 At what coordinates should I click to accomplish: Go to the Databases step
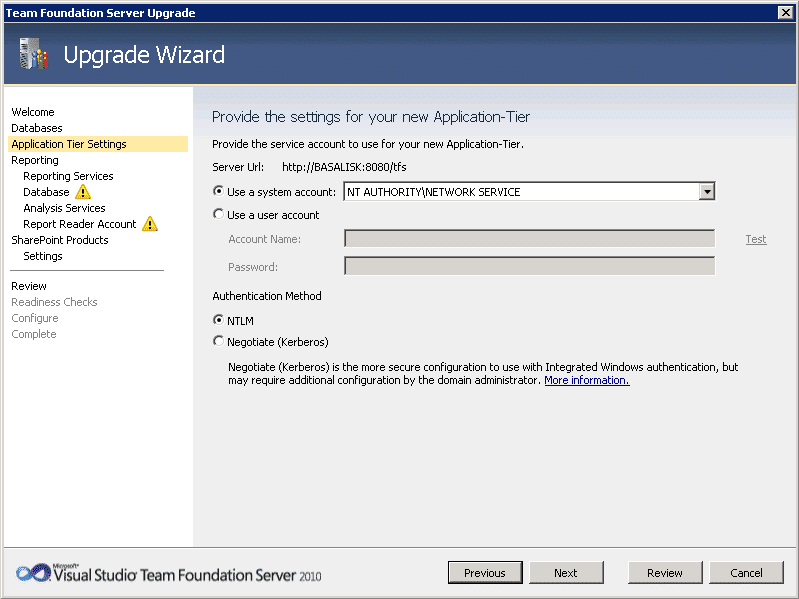click(x=37, y=128)
